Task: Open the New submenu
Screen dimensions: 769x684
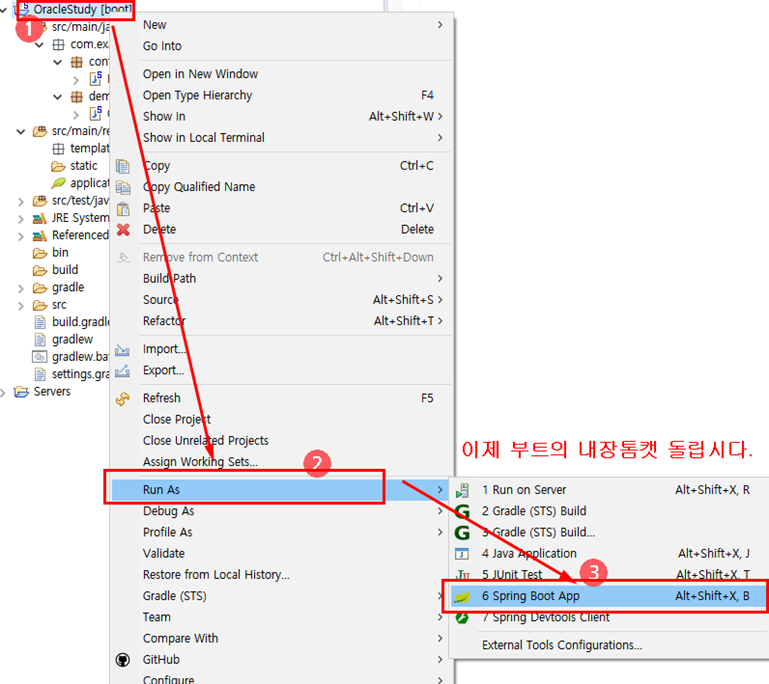Action: click(x=281, y=25)
